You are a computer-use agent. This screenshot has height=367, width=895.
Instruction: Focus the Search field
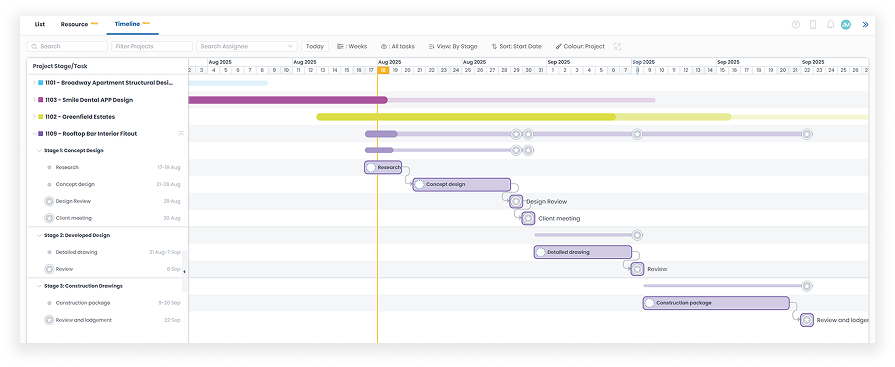click(x=67, y=46)
